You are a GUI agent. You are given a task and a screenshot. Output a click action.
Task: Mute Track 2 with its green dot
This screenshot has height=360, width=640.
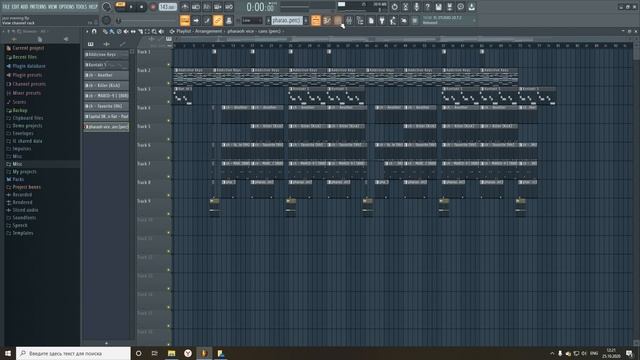point(169,83)
